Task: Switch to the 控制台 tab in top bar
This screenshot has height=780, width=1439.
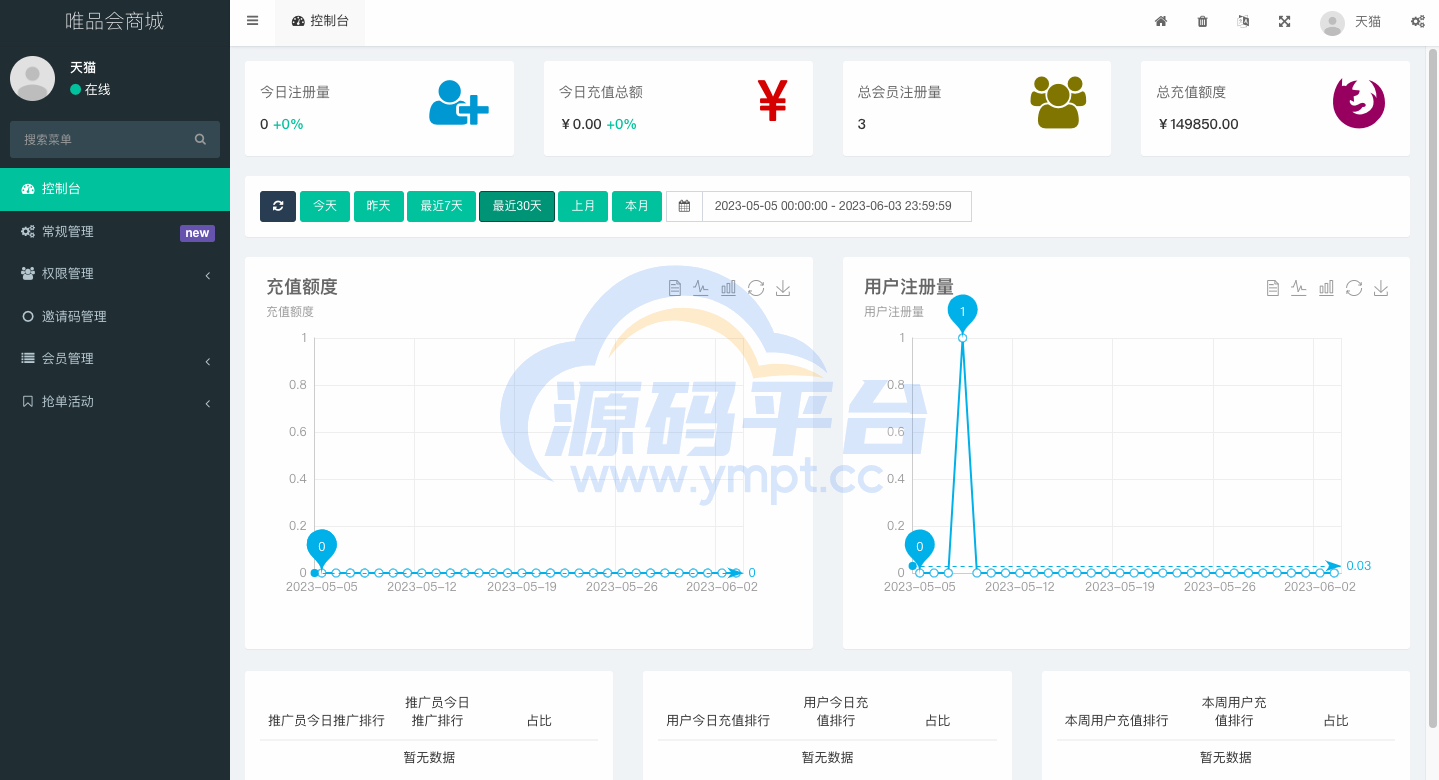Action: (320, 21)
